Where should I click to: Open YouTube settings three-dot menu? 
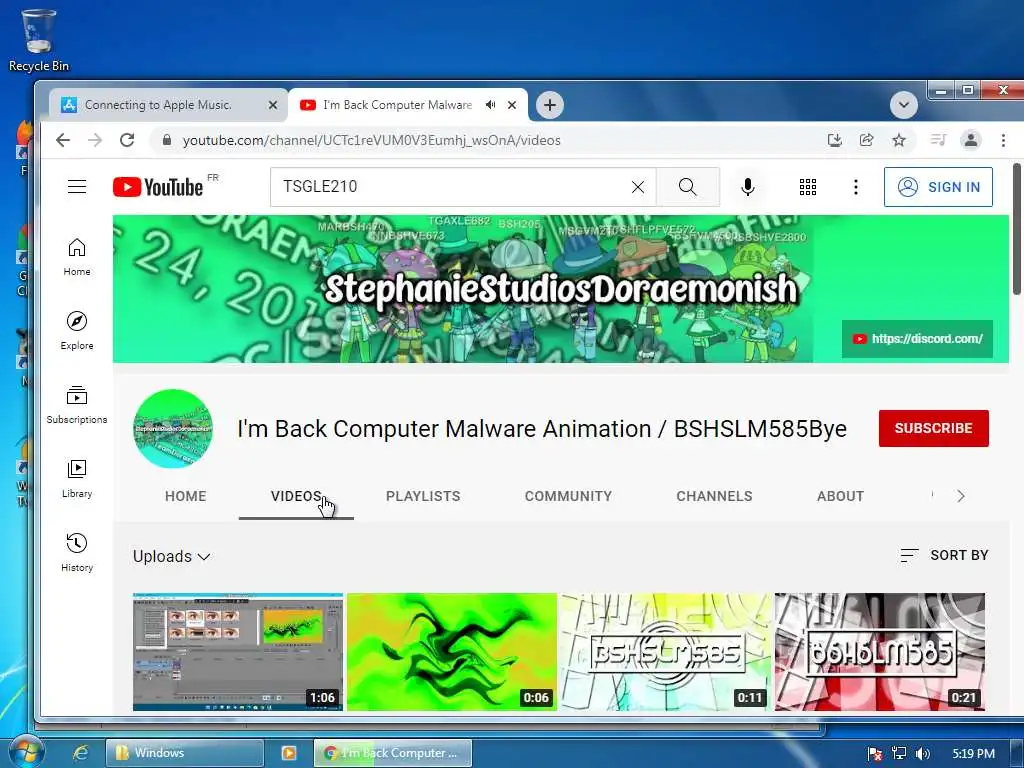856,187
